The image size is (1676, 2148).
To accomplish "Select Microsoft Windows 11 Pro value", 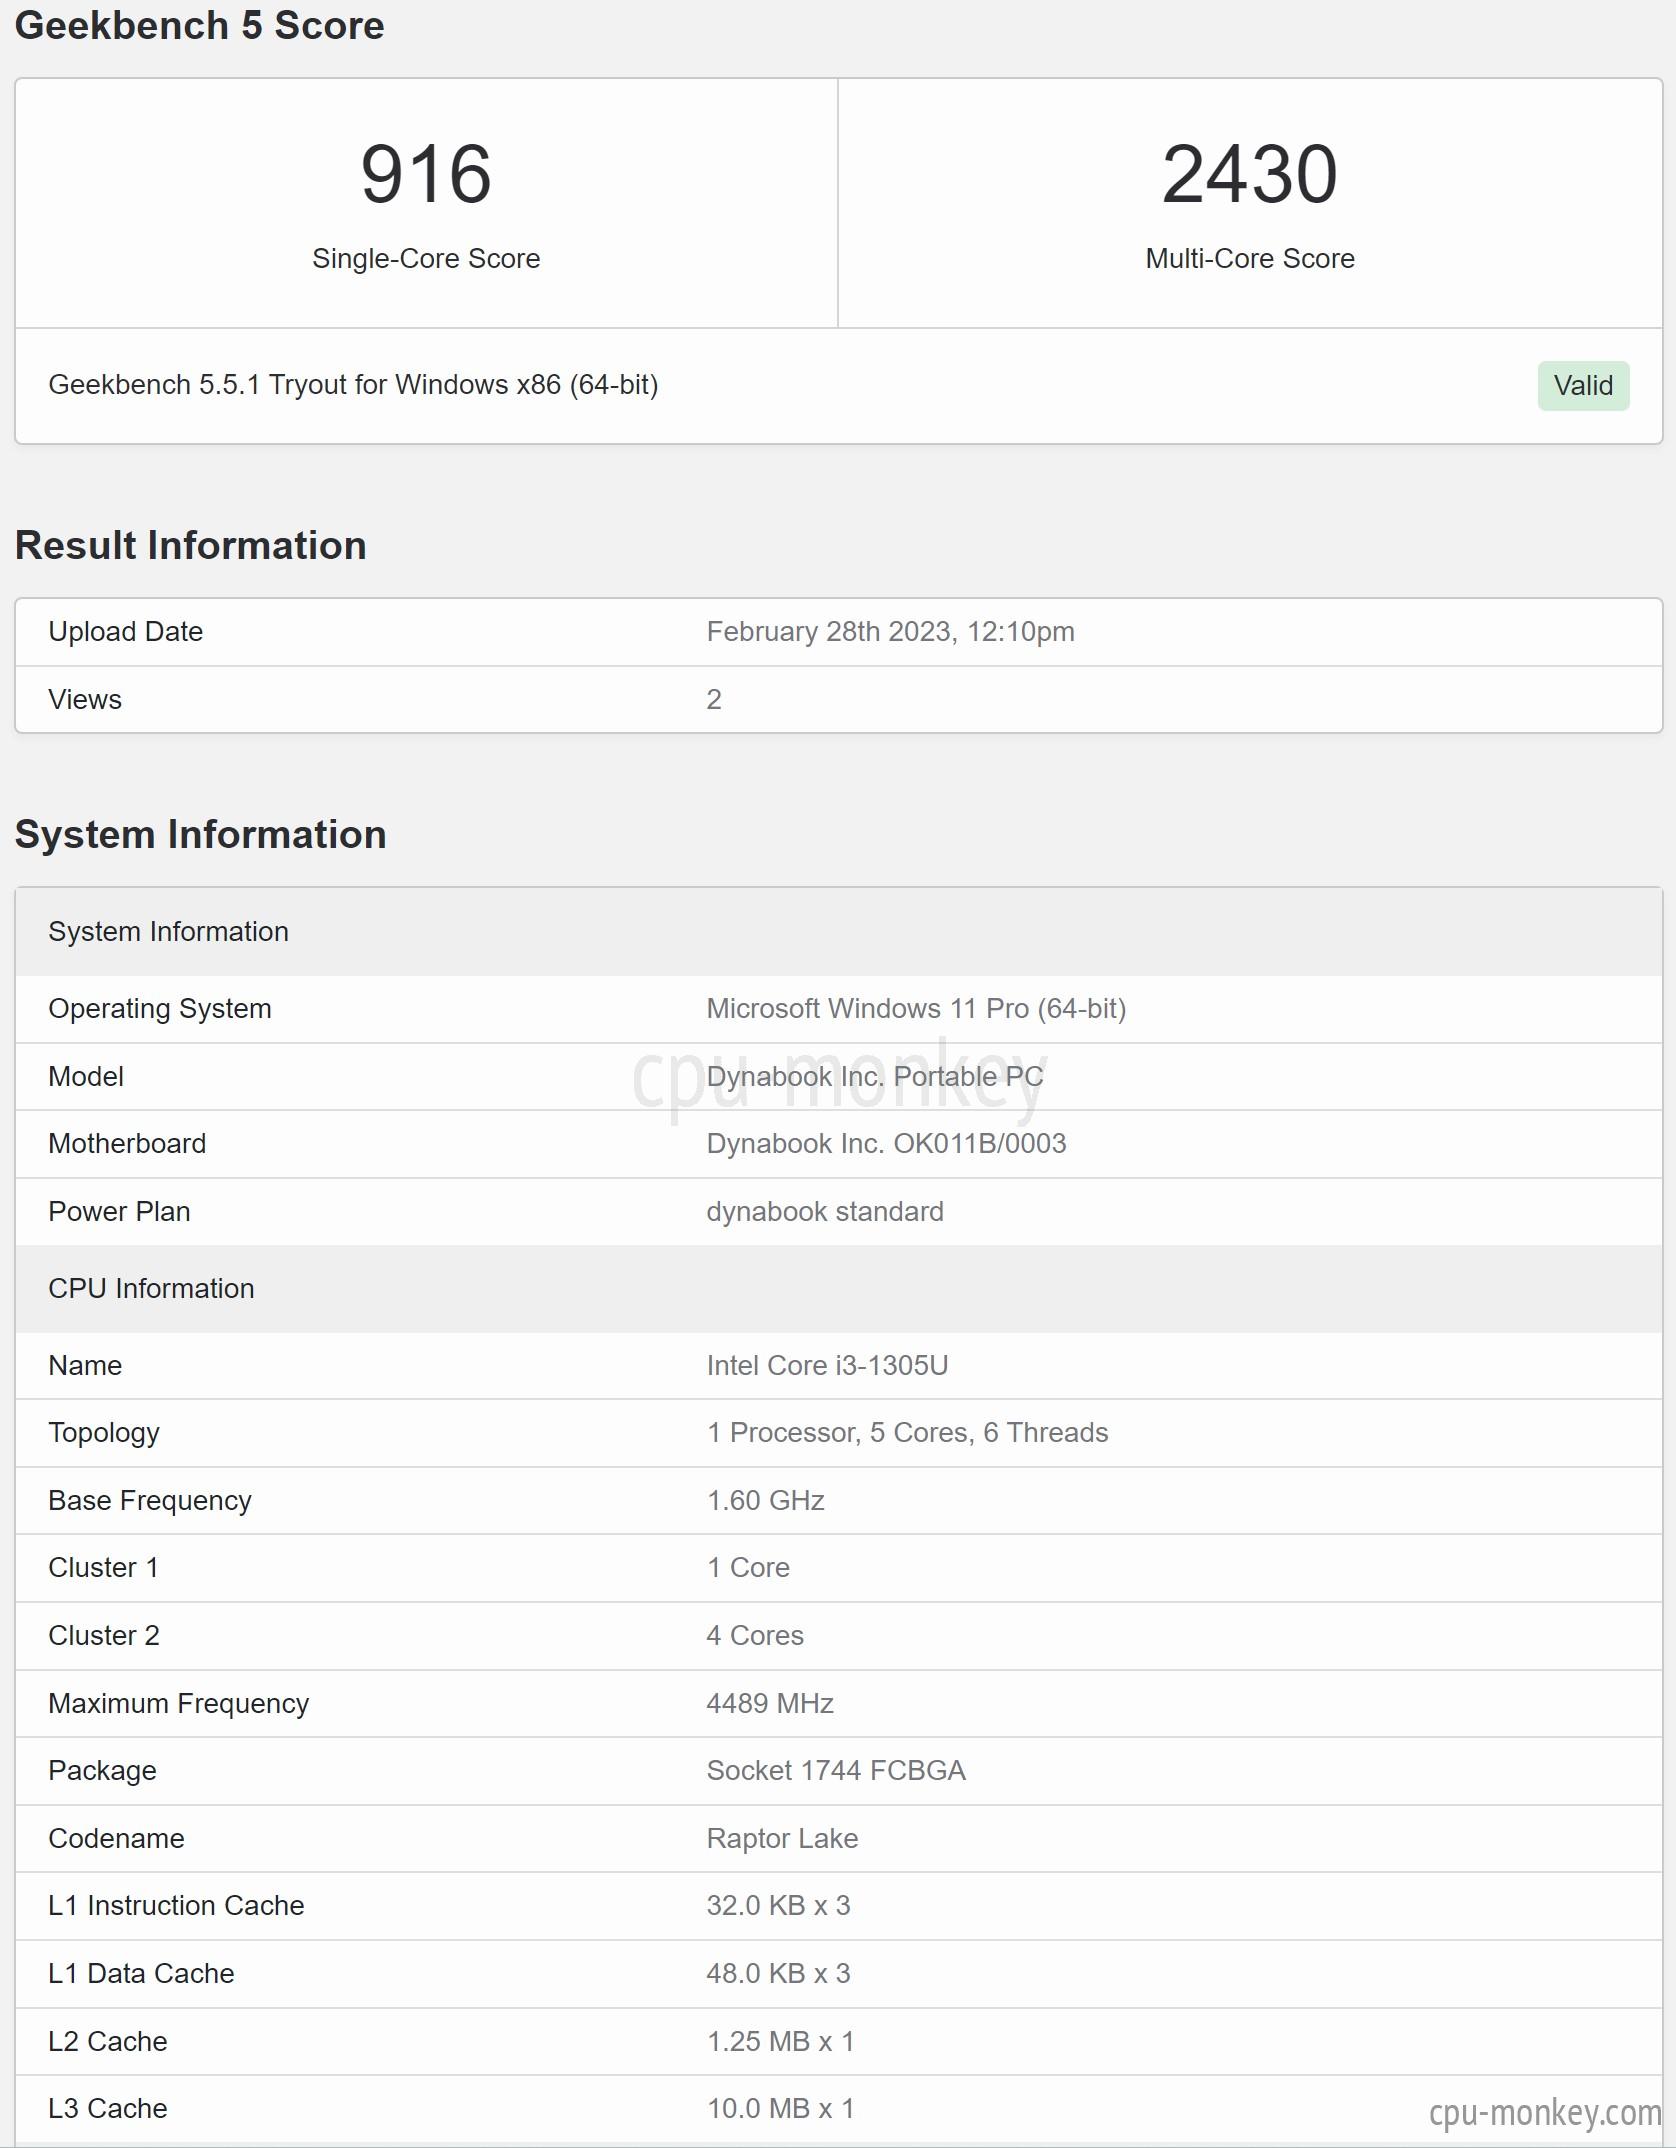I will point(916,1009).
